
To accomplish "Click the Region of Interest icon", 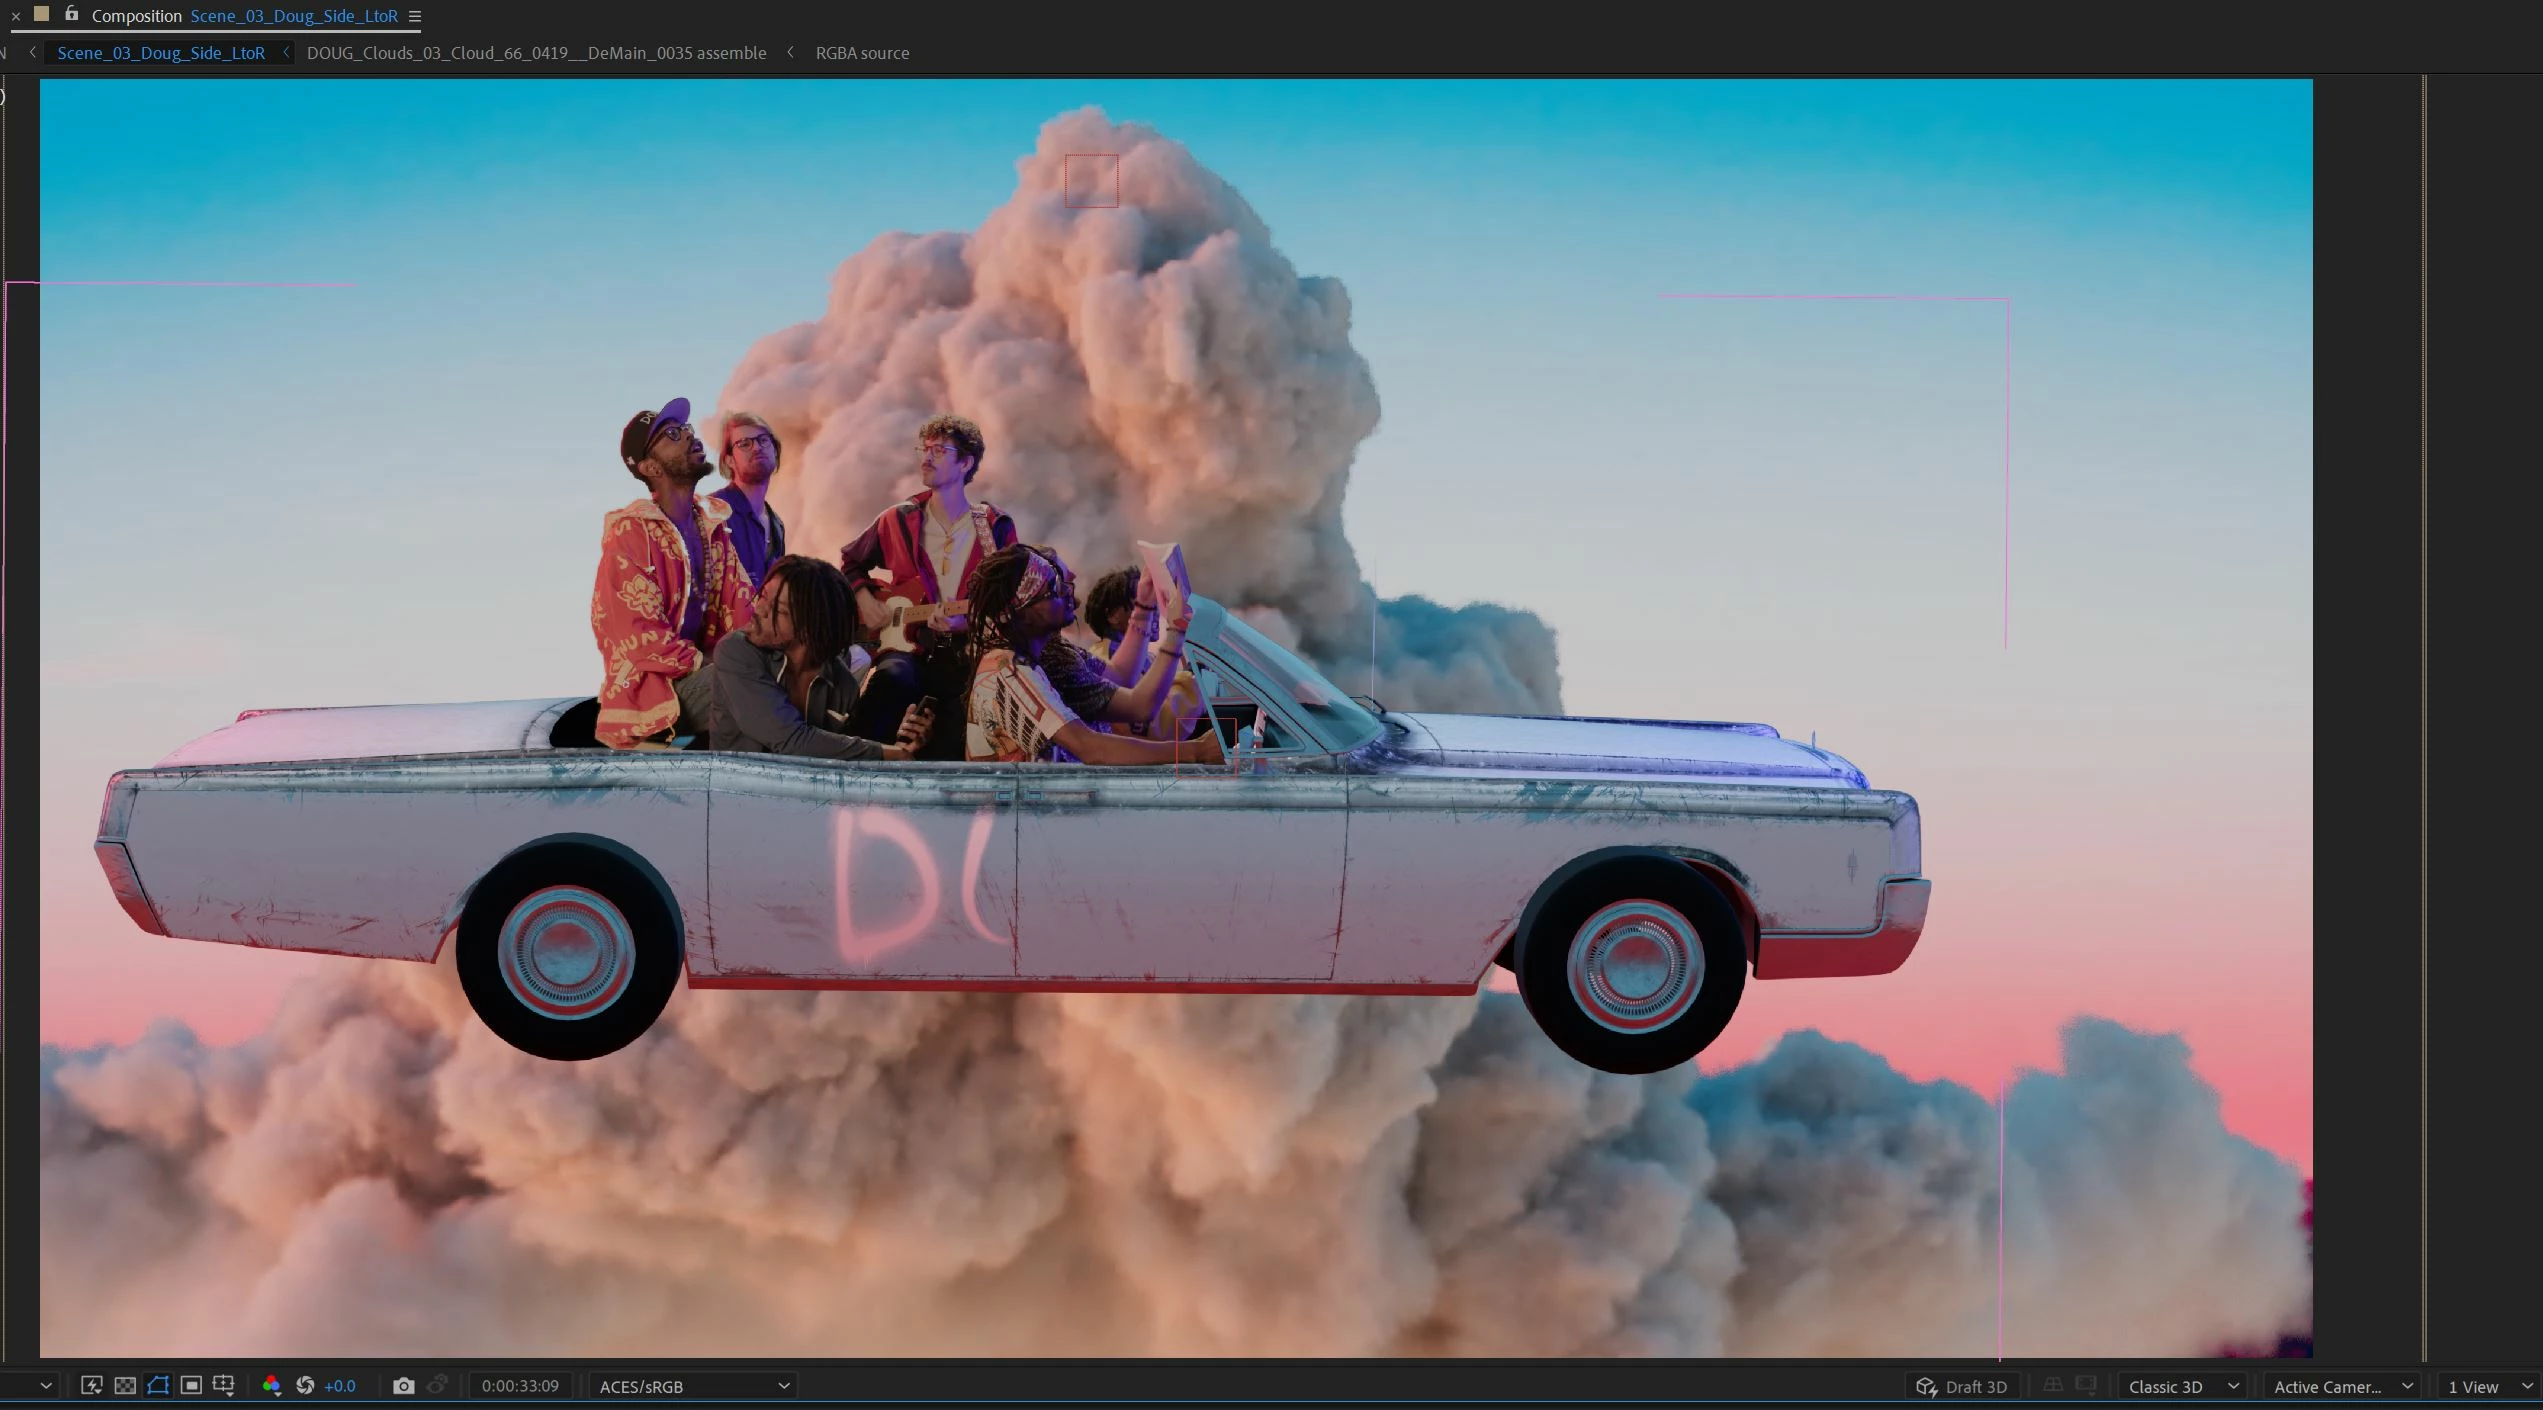I will [x=191, y=1385].
